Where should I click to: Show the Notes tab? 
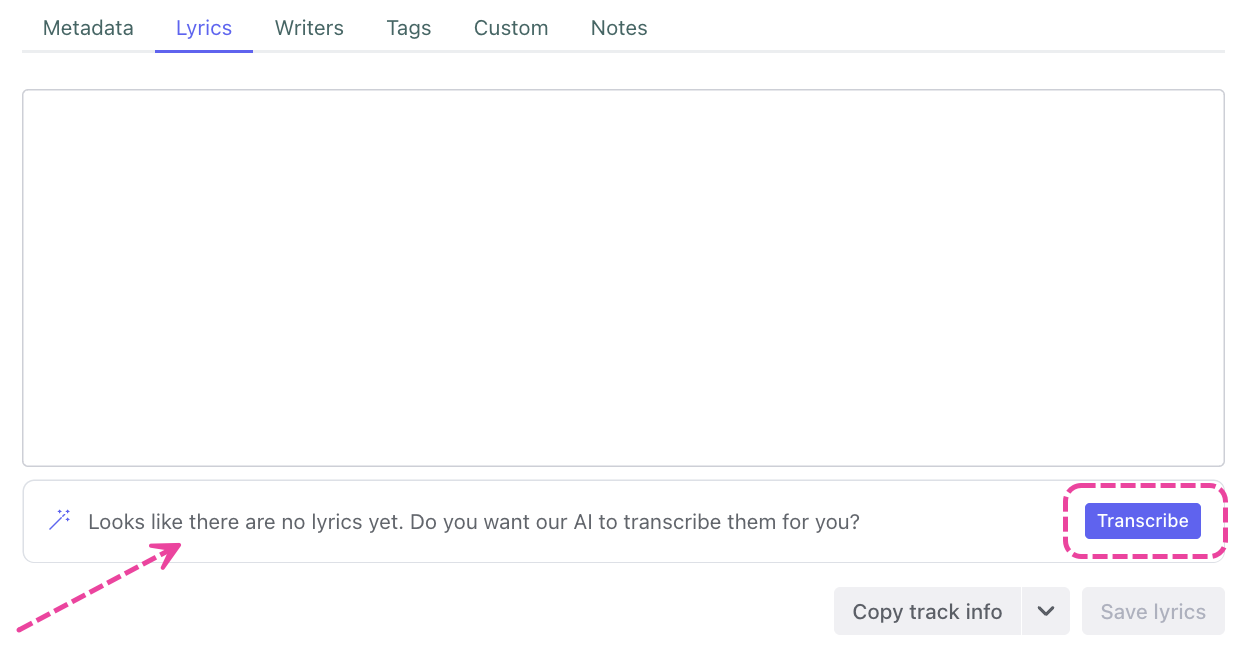point(619,28)
